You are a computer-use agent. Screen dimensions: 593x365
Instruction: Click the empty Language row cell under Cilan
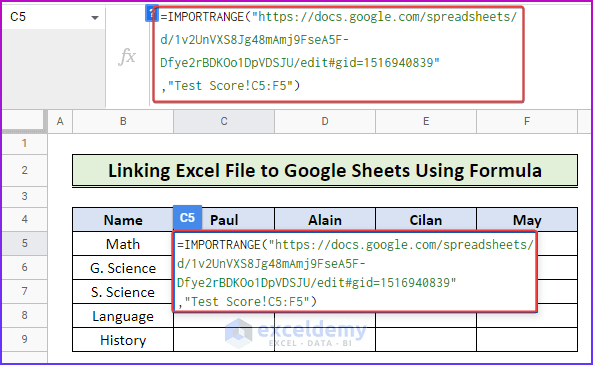(426, 320)
